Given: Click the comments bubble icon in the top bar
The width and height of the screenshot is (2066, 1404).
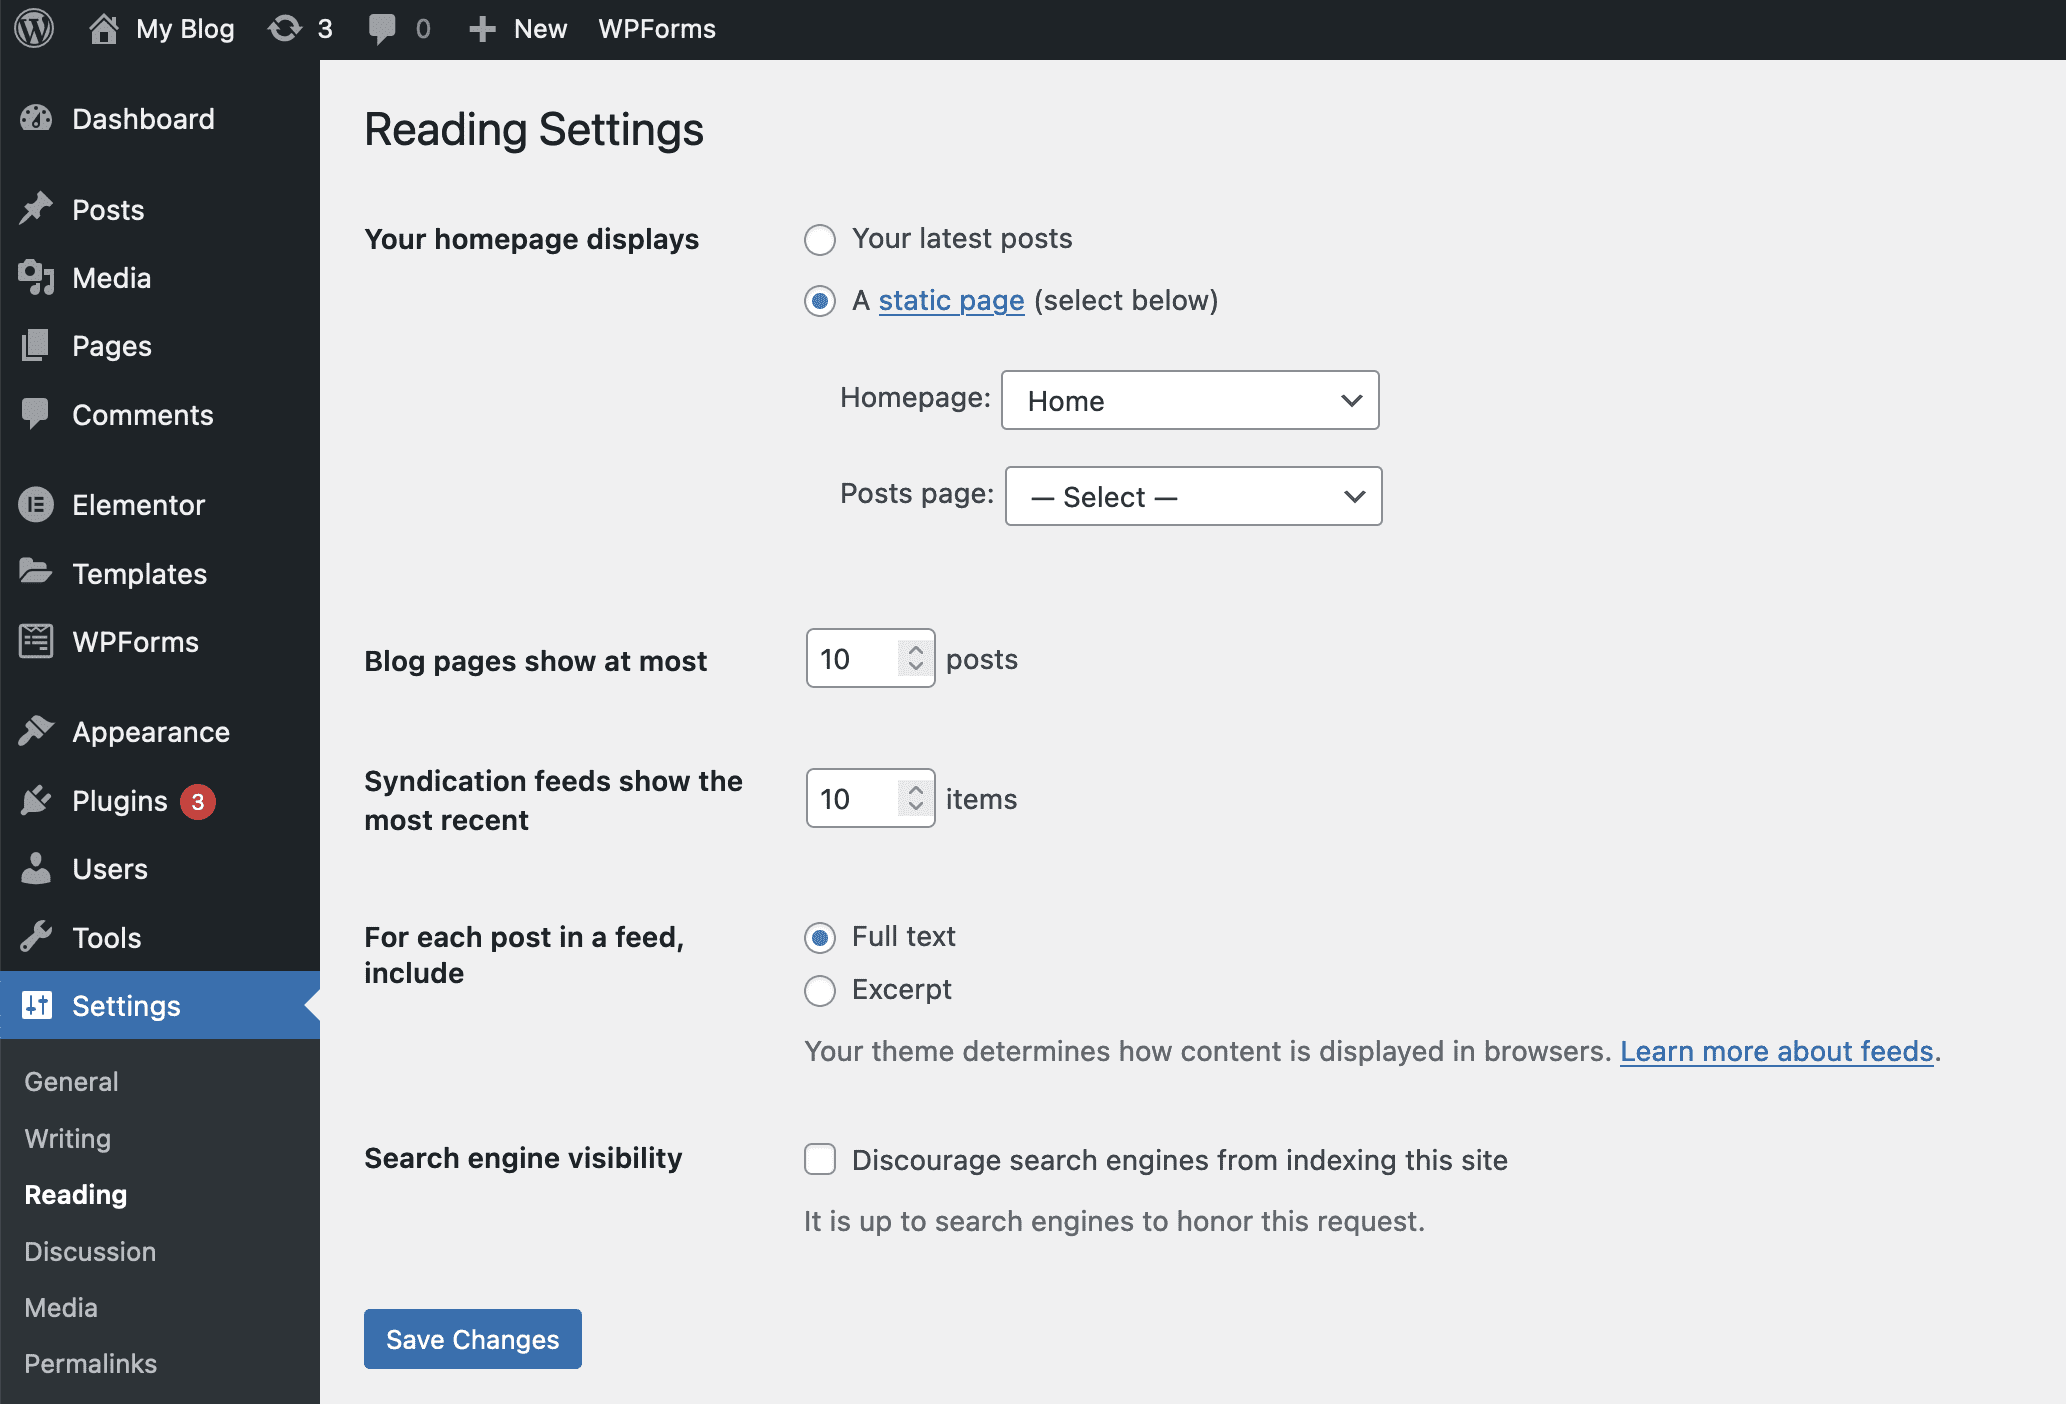Looking at the screenshot, I should point(381,28).
